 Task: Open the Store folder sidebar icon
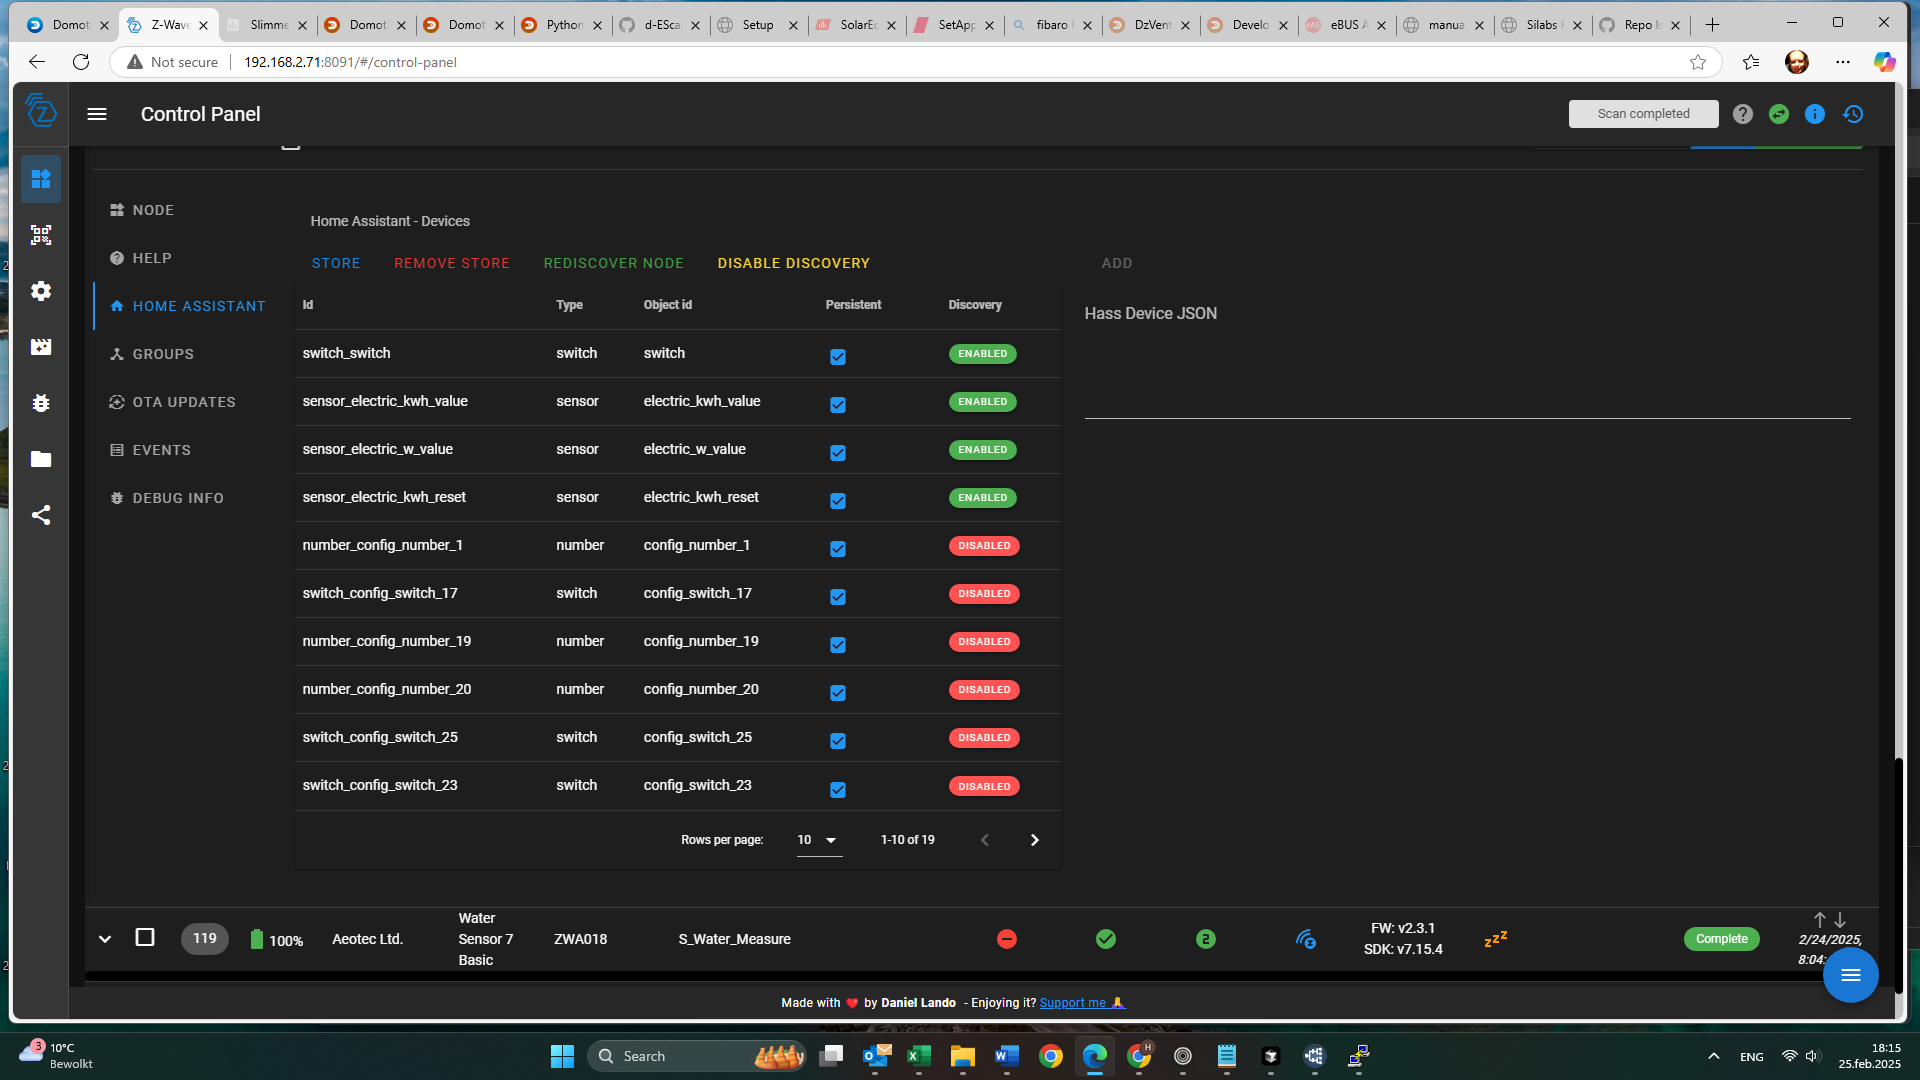coord(41,459)
